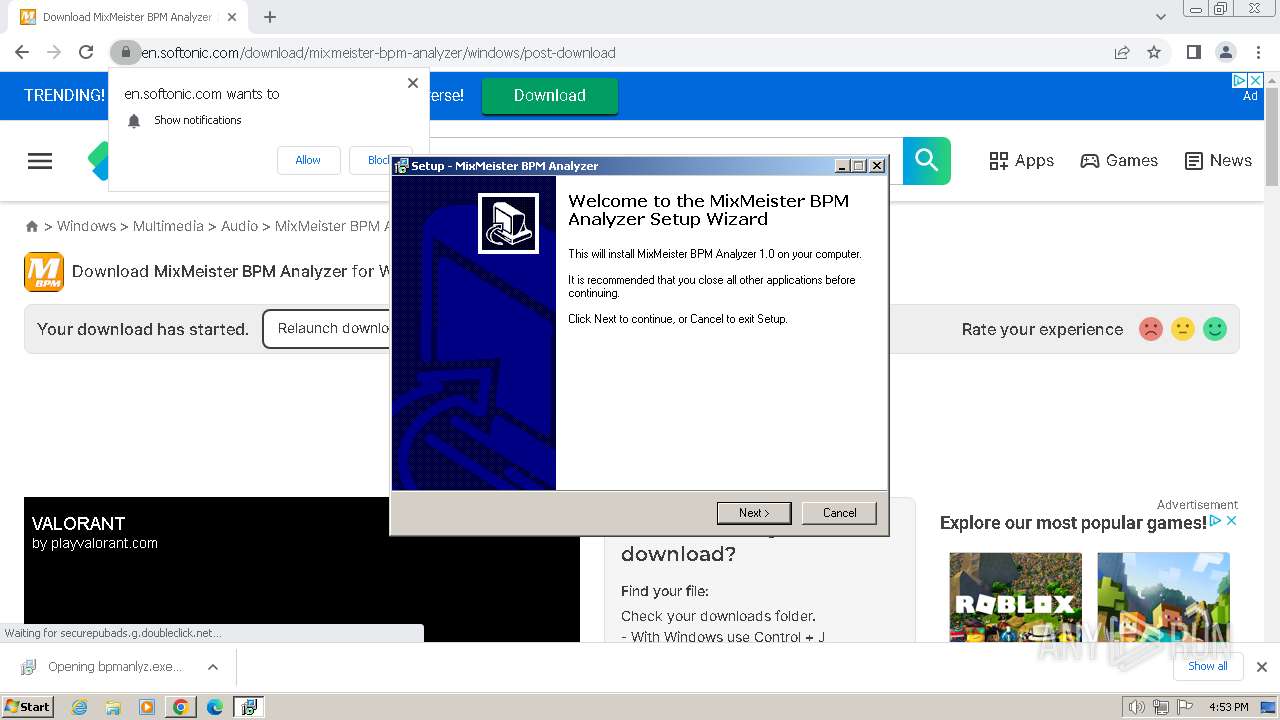Close the notification permission popup
Screen dimensions: 1280x720
[x=413, y=83]
